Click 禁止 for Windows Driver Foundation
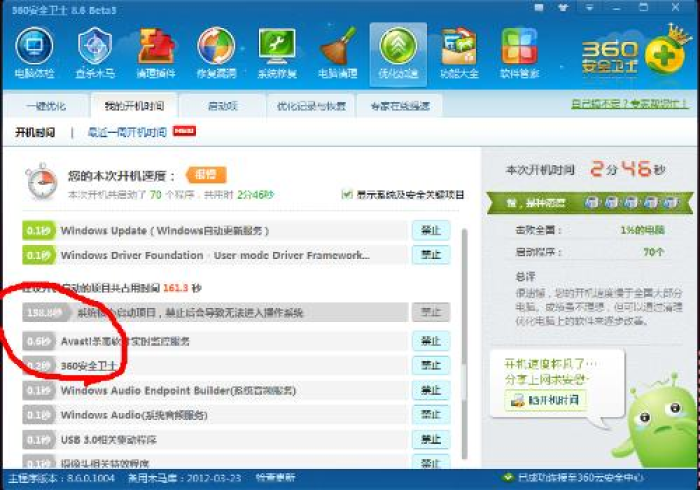This screenshot has height=490, width=700. pos(431,255)
